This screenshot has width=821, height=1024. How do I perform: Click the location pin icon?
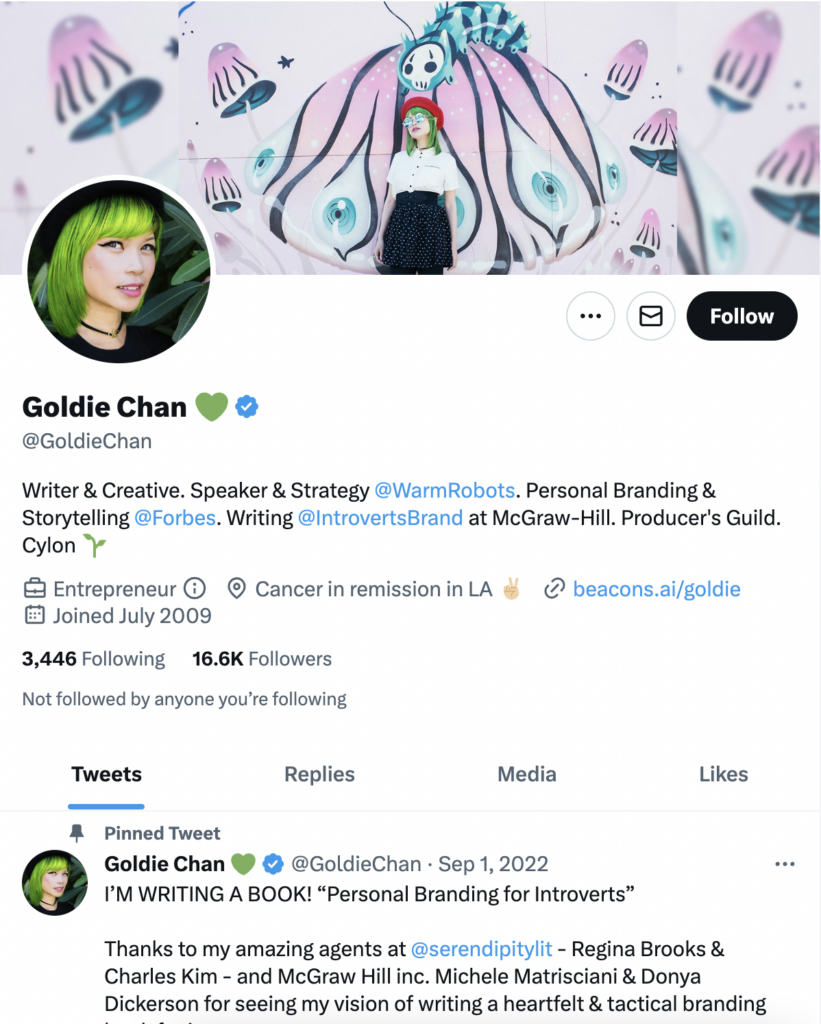coord(236,588)
